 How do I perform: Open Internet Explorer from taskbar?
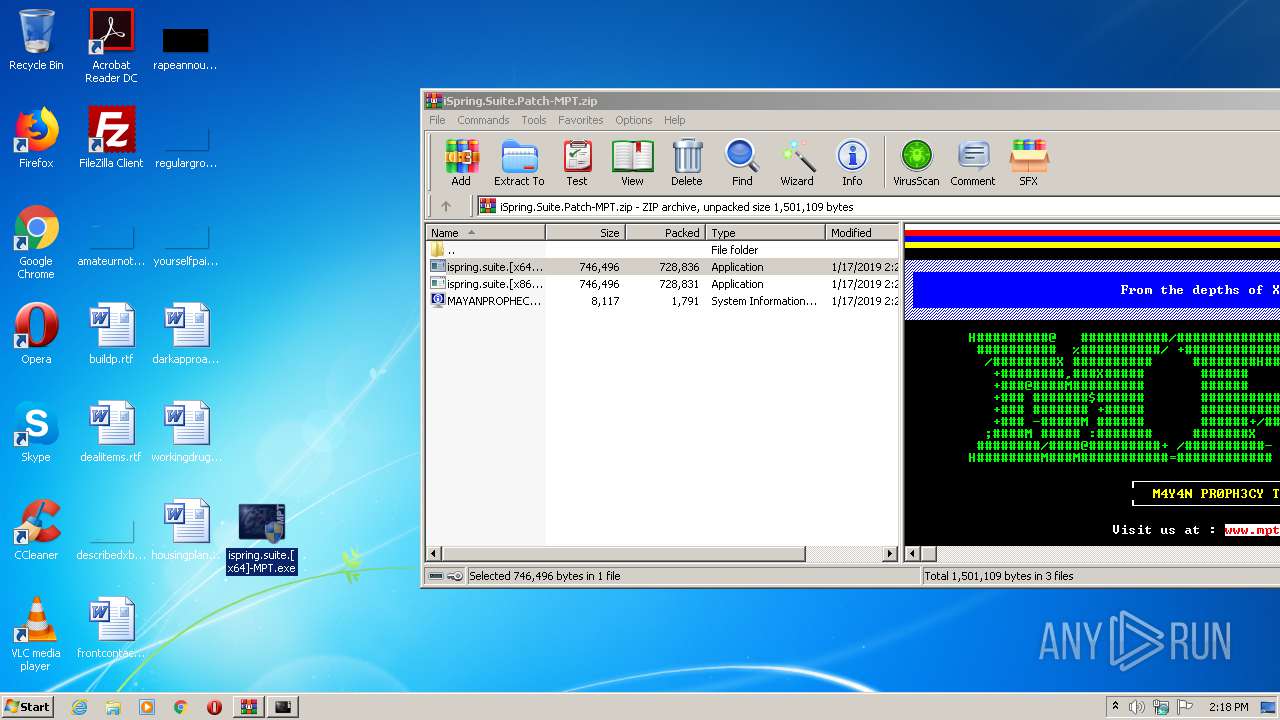(x=80, y=707)
